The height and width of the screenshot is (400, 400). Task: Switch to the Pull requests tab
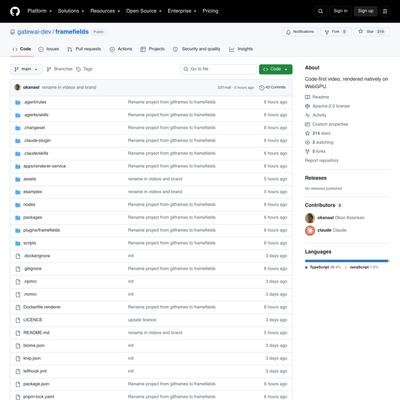click(84, 49)
